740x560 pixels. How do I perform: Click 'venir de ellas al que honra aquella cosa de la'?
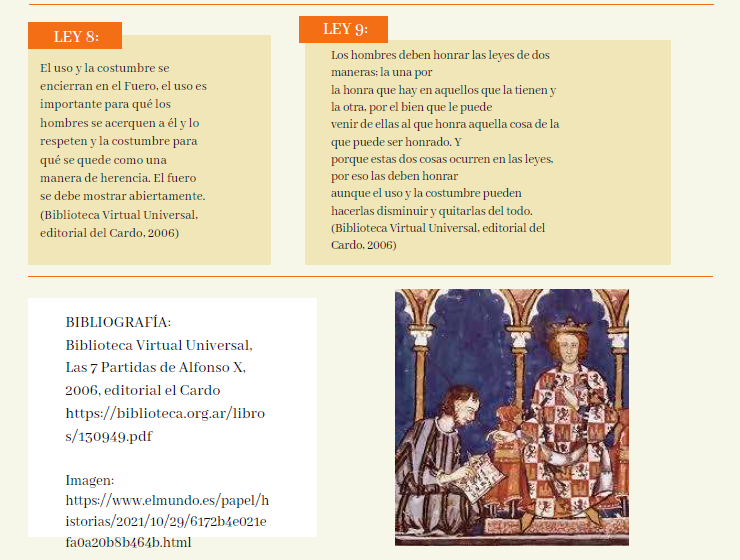[x=445, y=124]
